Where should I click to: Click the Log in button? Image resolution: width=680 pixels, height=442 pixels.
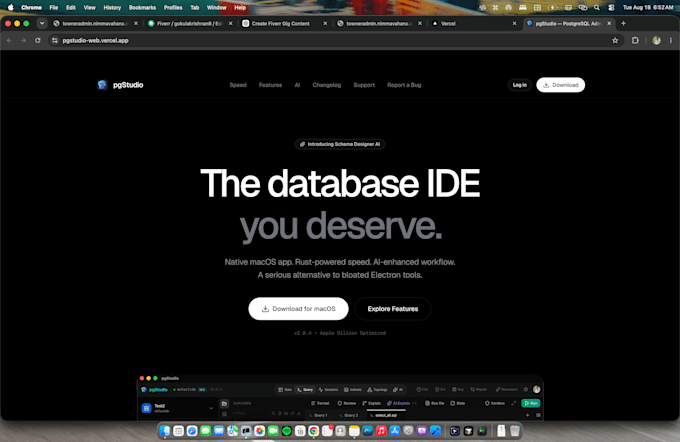click(520, 85)
